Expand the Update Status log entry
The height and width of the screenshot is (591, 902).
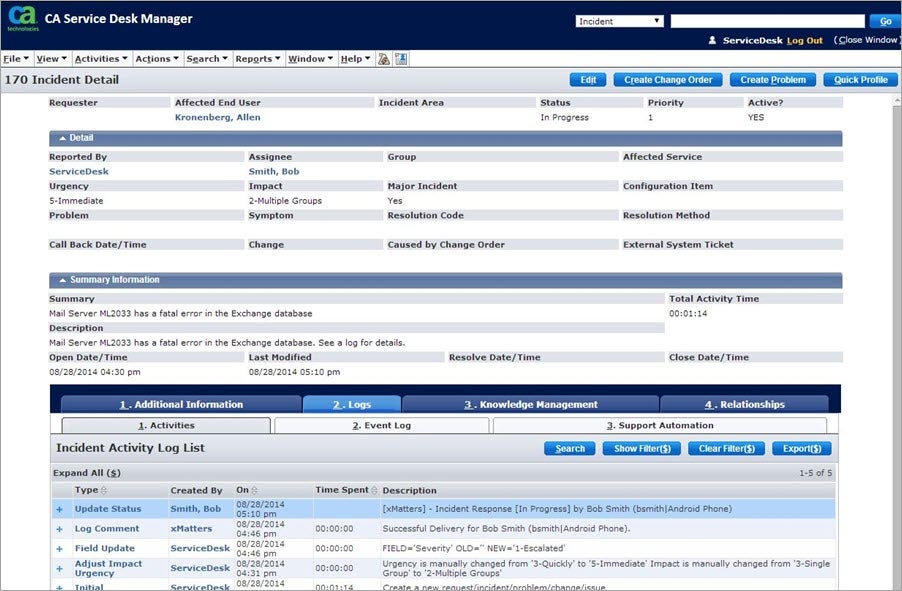coord(58,508)
